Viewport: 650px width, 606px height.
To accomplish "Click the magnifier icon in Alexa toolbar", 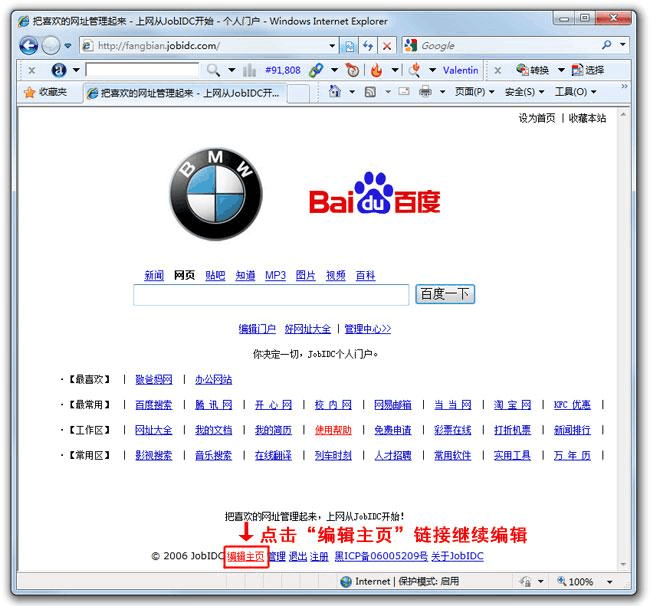I will 213,70.
